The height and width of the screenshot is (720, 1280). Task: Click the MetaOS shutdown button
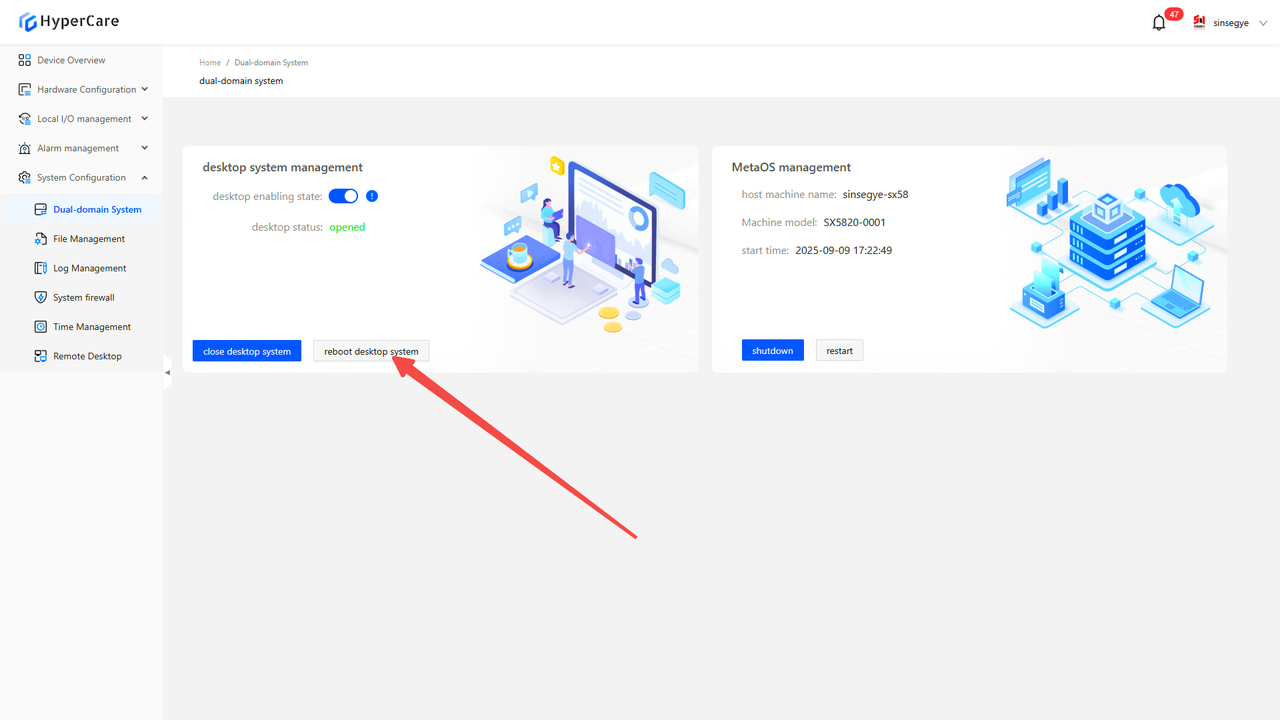(x=773, y=350)
